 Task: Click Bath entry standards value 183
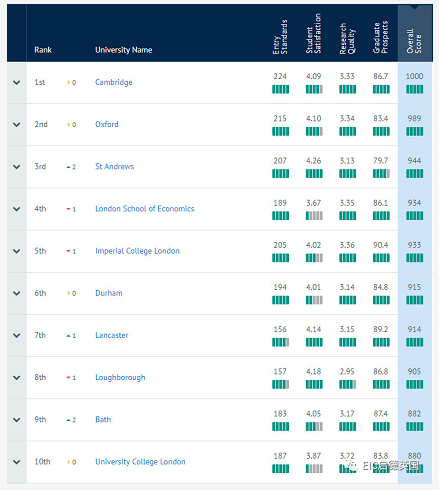coord(280,414)
